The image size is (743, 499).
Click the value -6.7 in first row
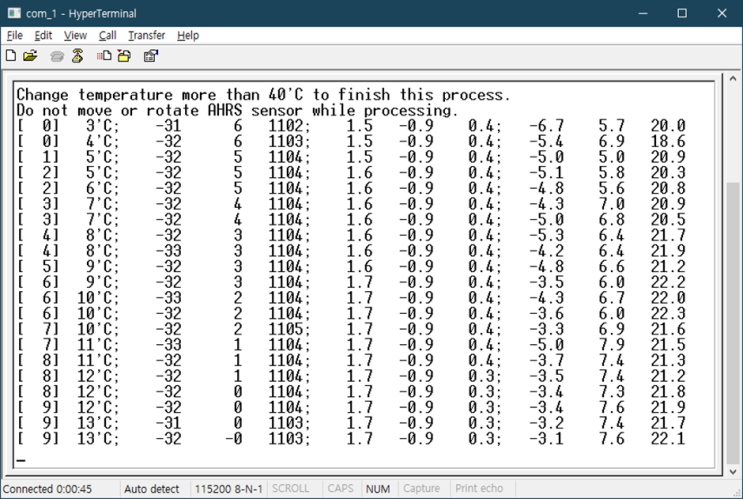(546, 126)
